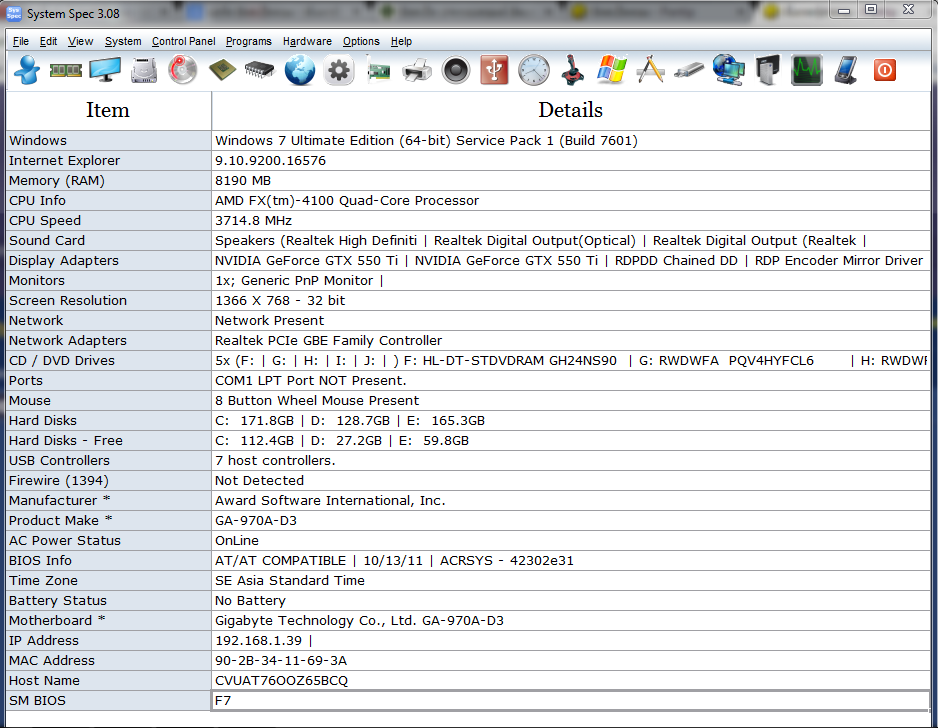Close the System Spec window

pyautogui.click(x=908, y=9)
